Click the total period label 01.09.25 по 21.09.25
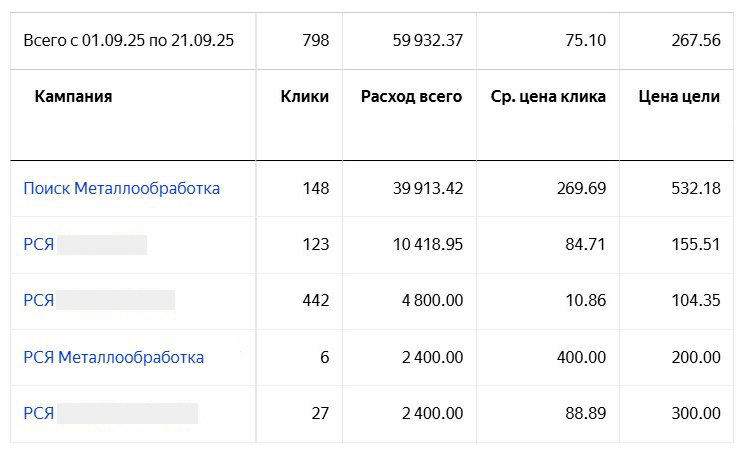The image size is (744, 452). (128, 40)
